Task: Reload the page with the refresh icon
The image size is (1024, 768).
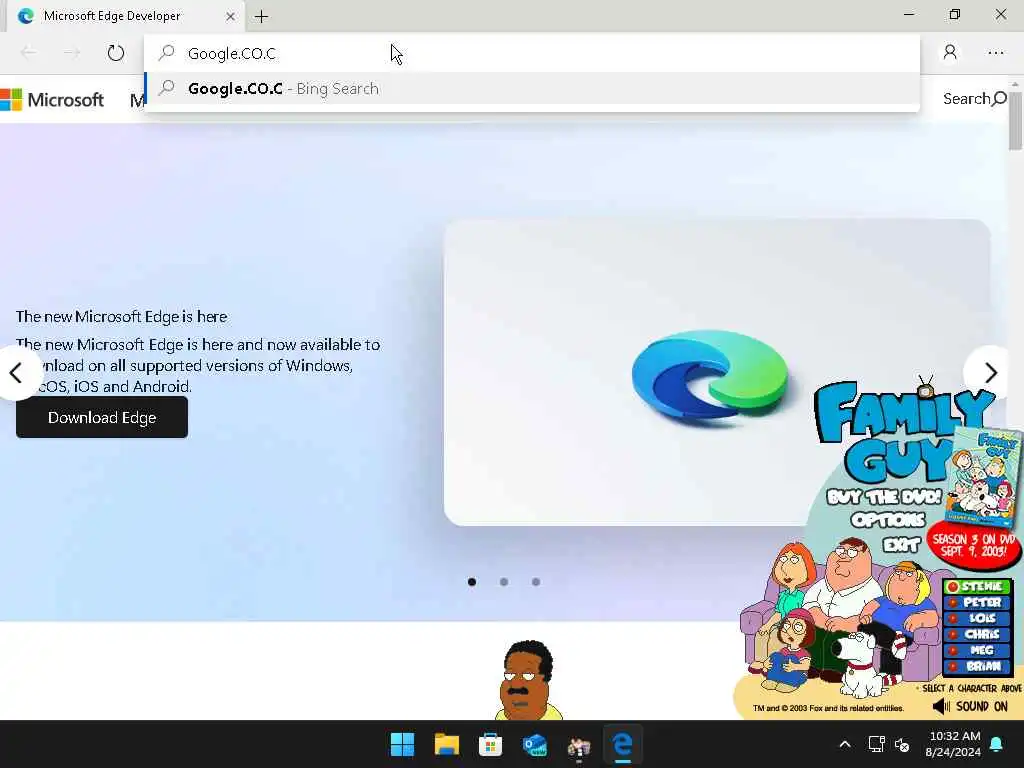Action: [x=116, y=52]
